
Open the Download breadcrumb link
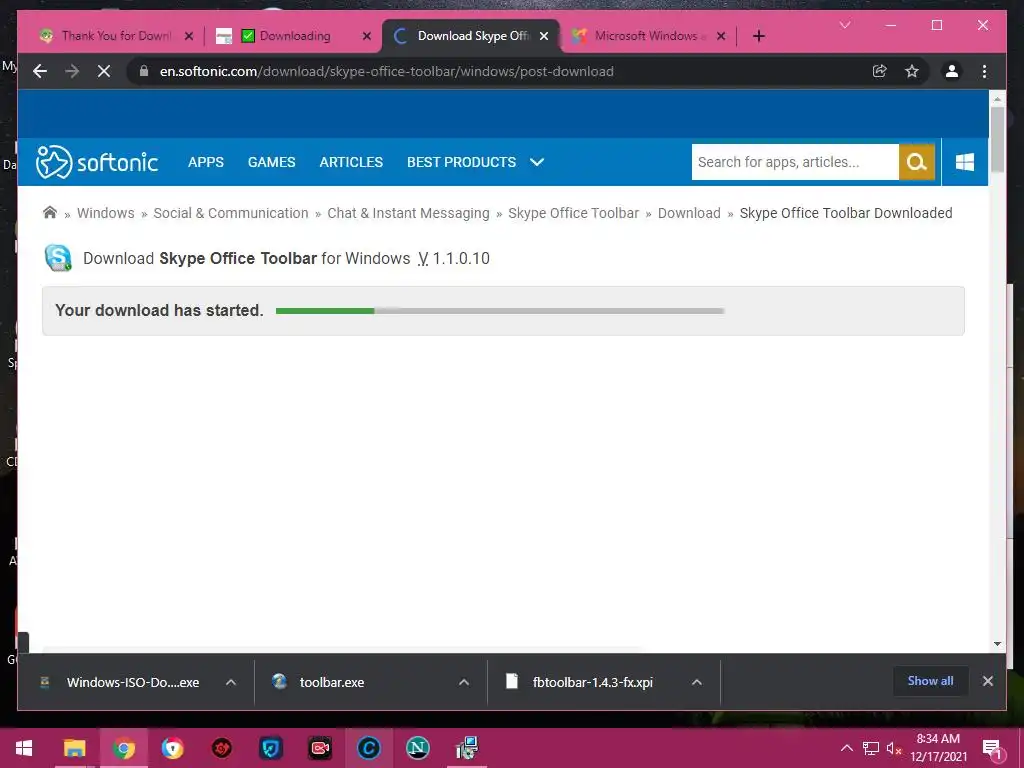(x=689, y=213)
